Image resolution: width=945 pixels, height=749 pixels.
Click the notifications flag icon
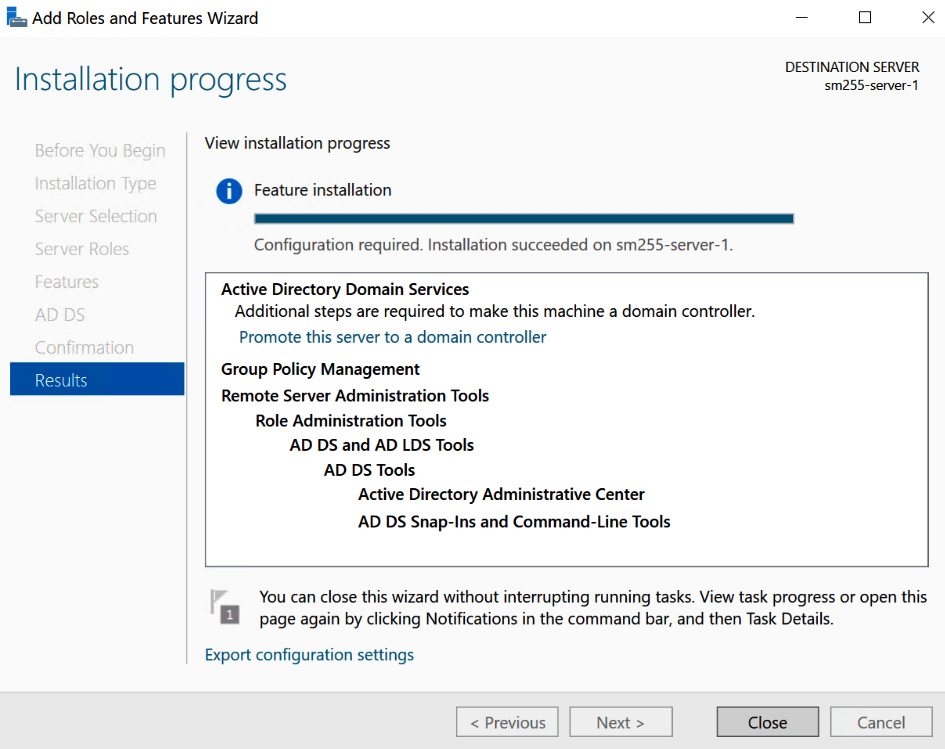225,607
